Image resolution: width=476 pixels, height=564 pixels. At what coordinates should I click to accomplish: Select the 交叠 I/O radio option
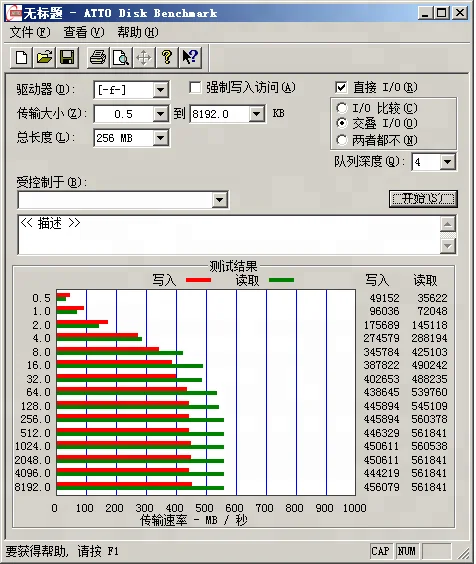[x=341, y=123]
